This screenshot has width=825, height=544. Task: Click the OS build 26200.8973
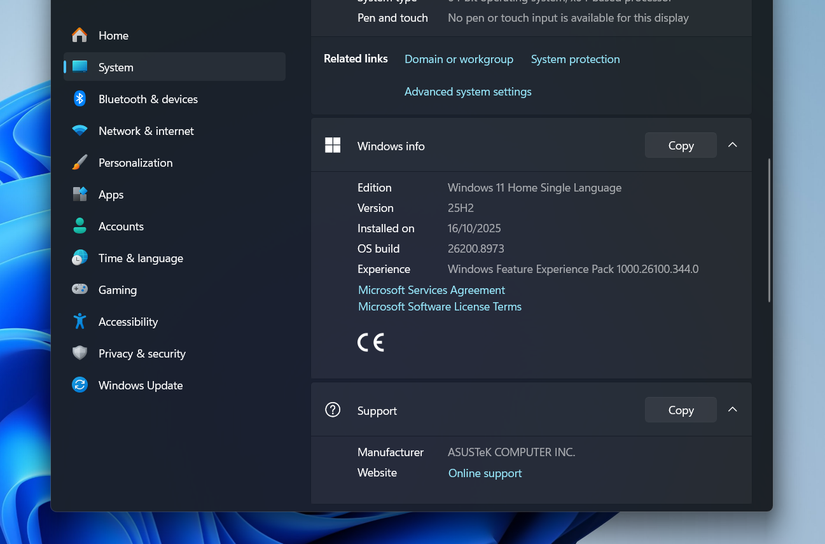476,248
